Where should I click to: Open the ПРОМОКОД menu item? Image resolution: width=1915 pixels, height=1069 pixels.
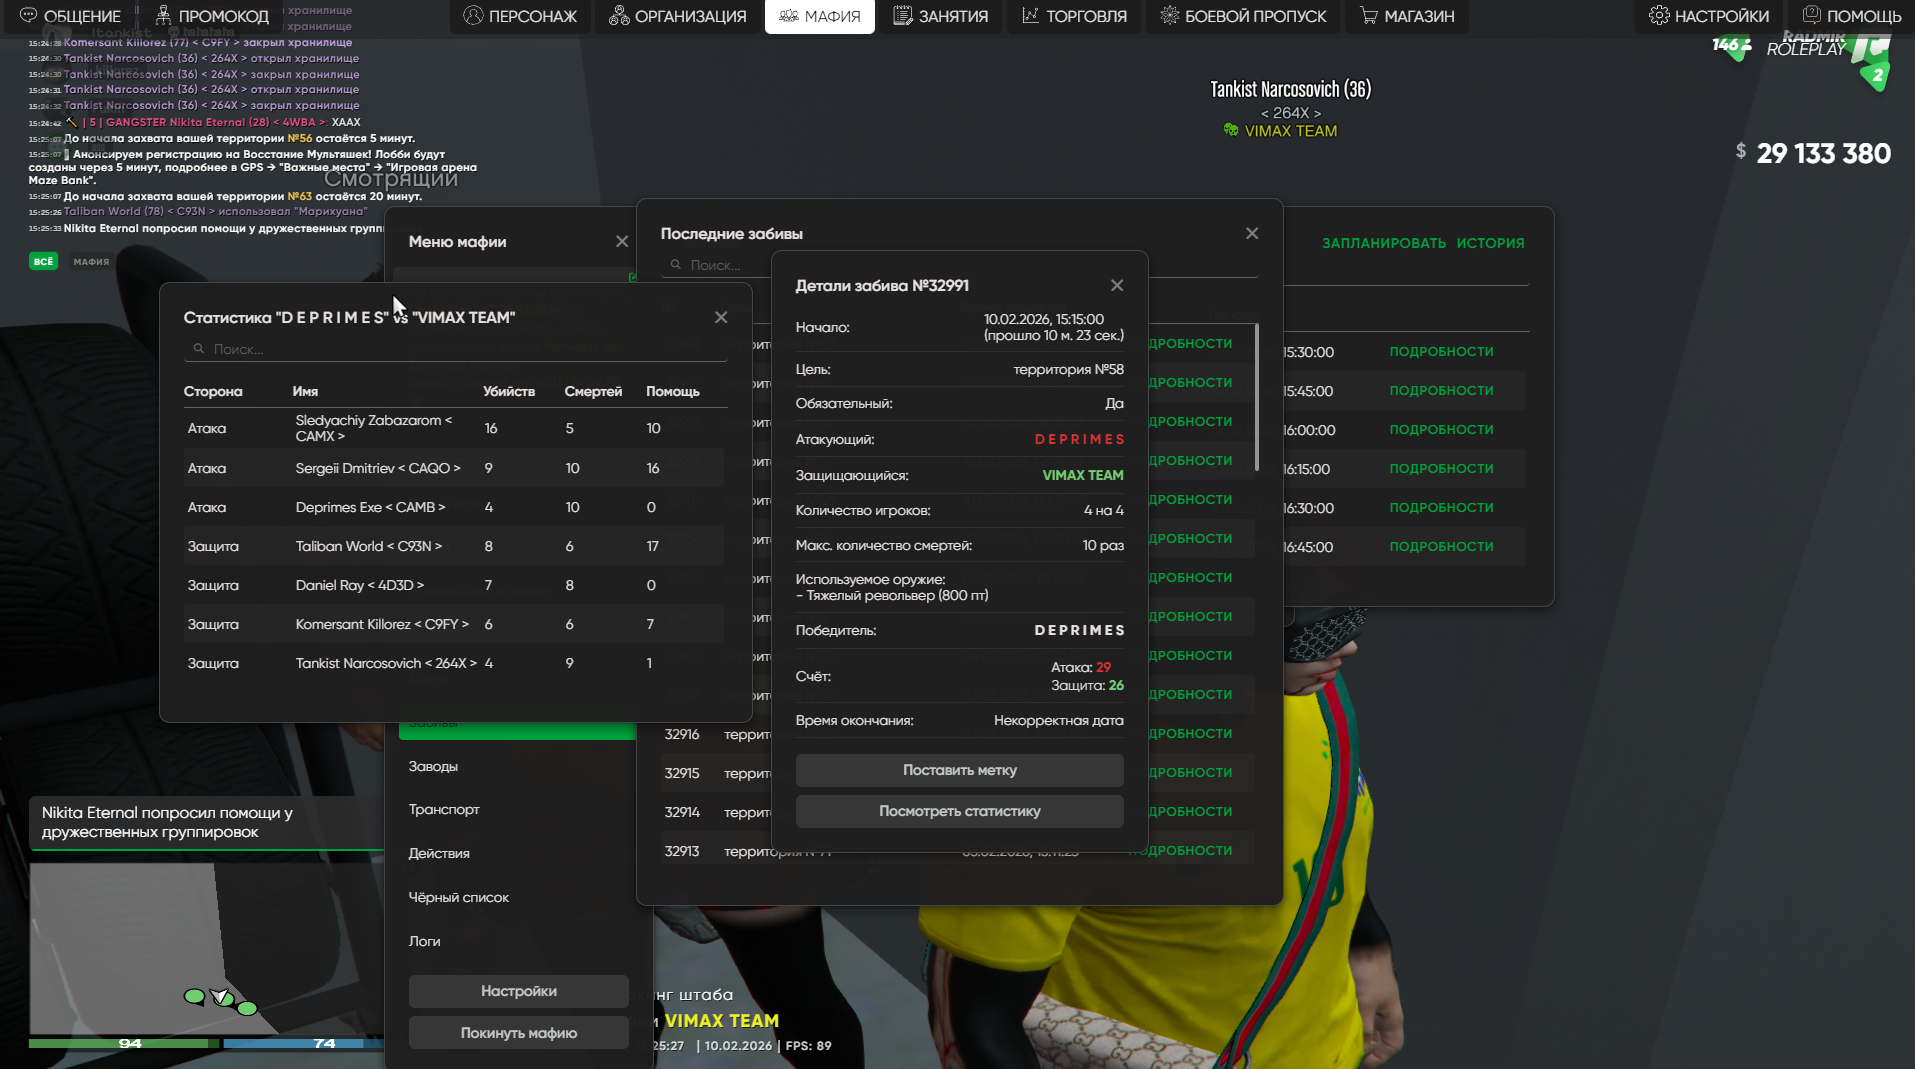coord(212,16)
